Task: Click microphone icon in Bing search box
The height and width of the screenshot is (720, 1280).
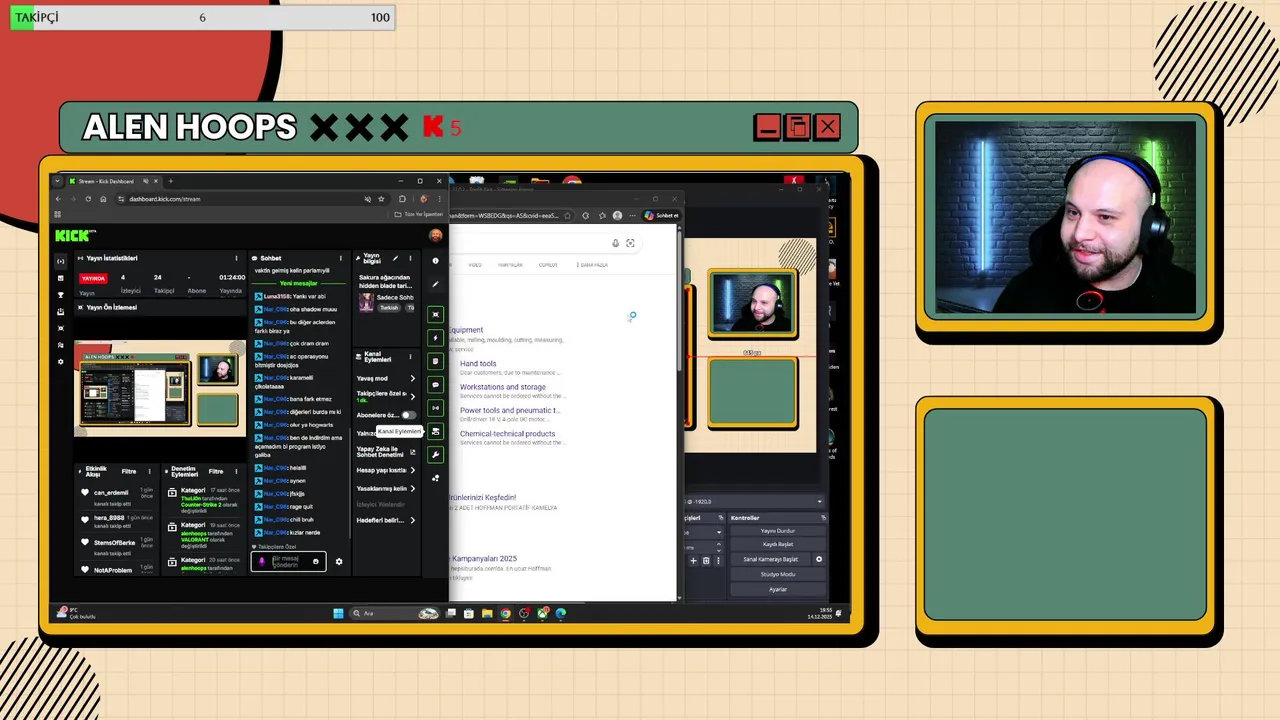Action: coord(615,243)
